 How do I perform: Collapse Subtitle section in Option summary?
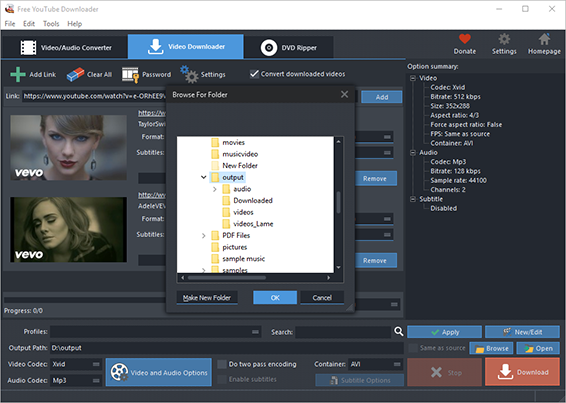click(413, 199)
